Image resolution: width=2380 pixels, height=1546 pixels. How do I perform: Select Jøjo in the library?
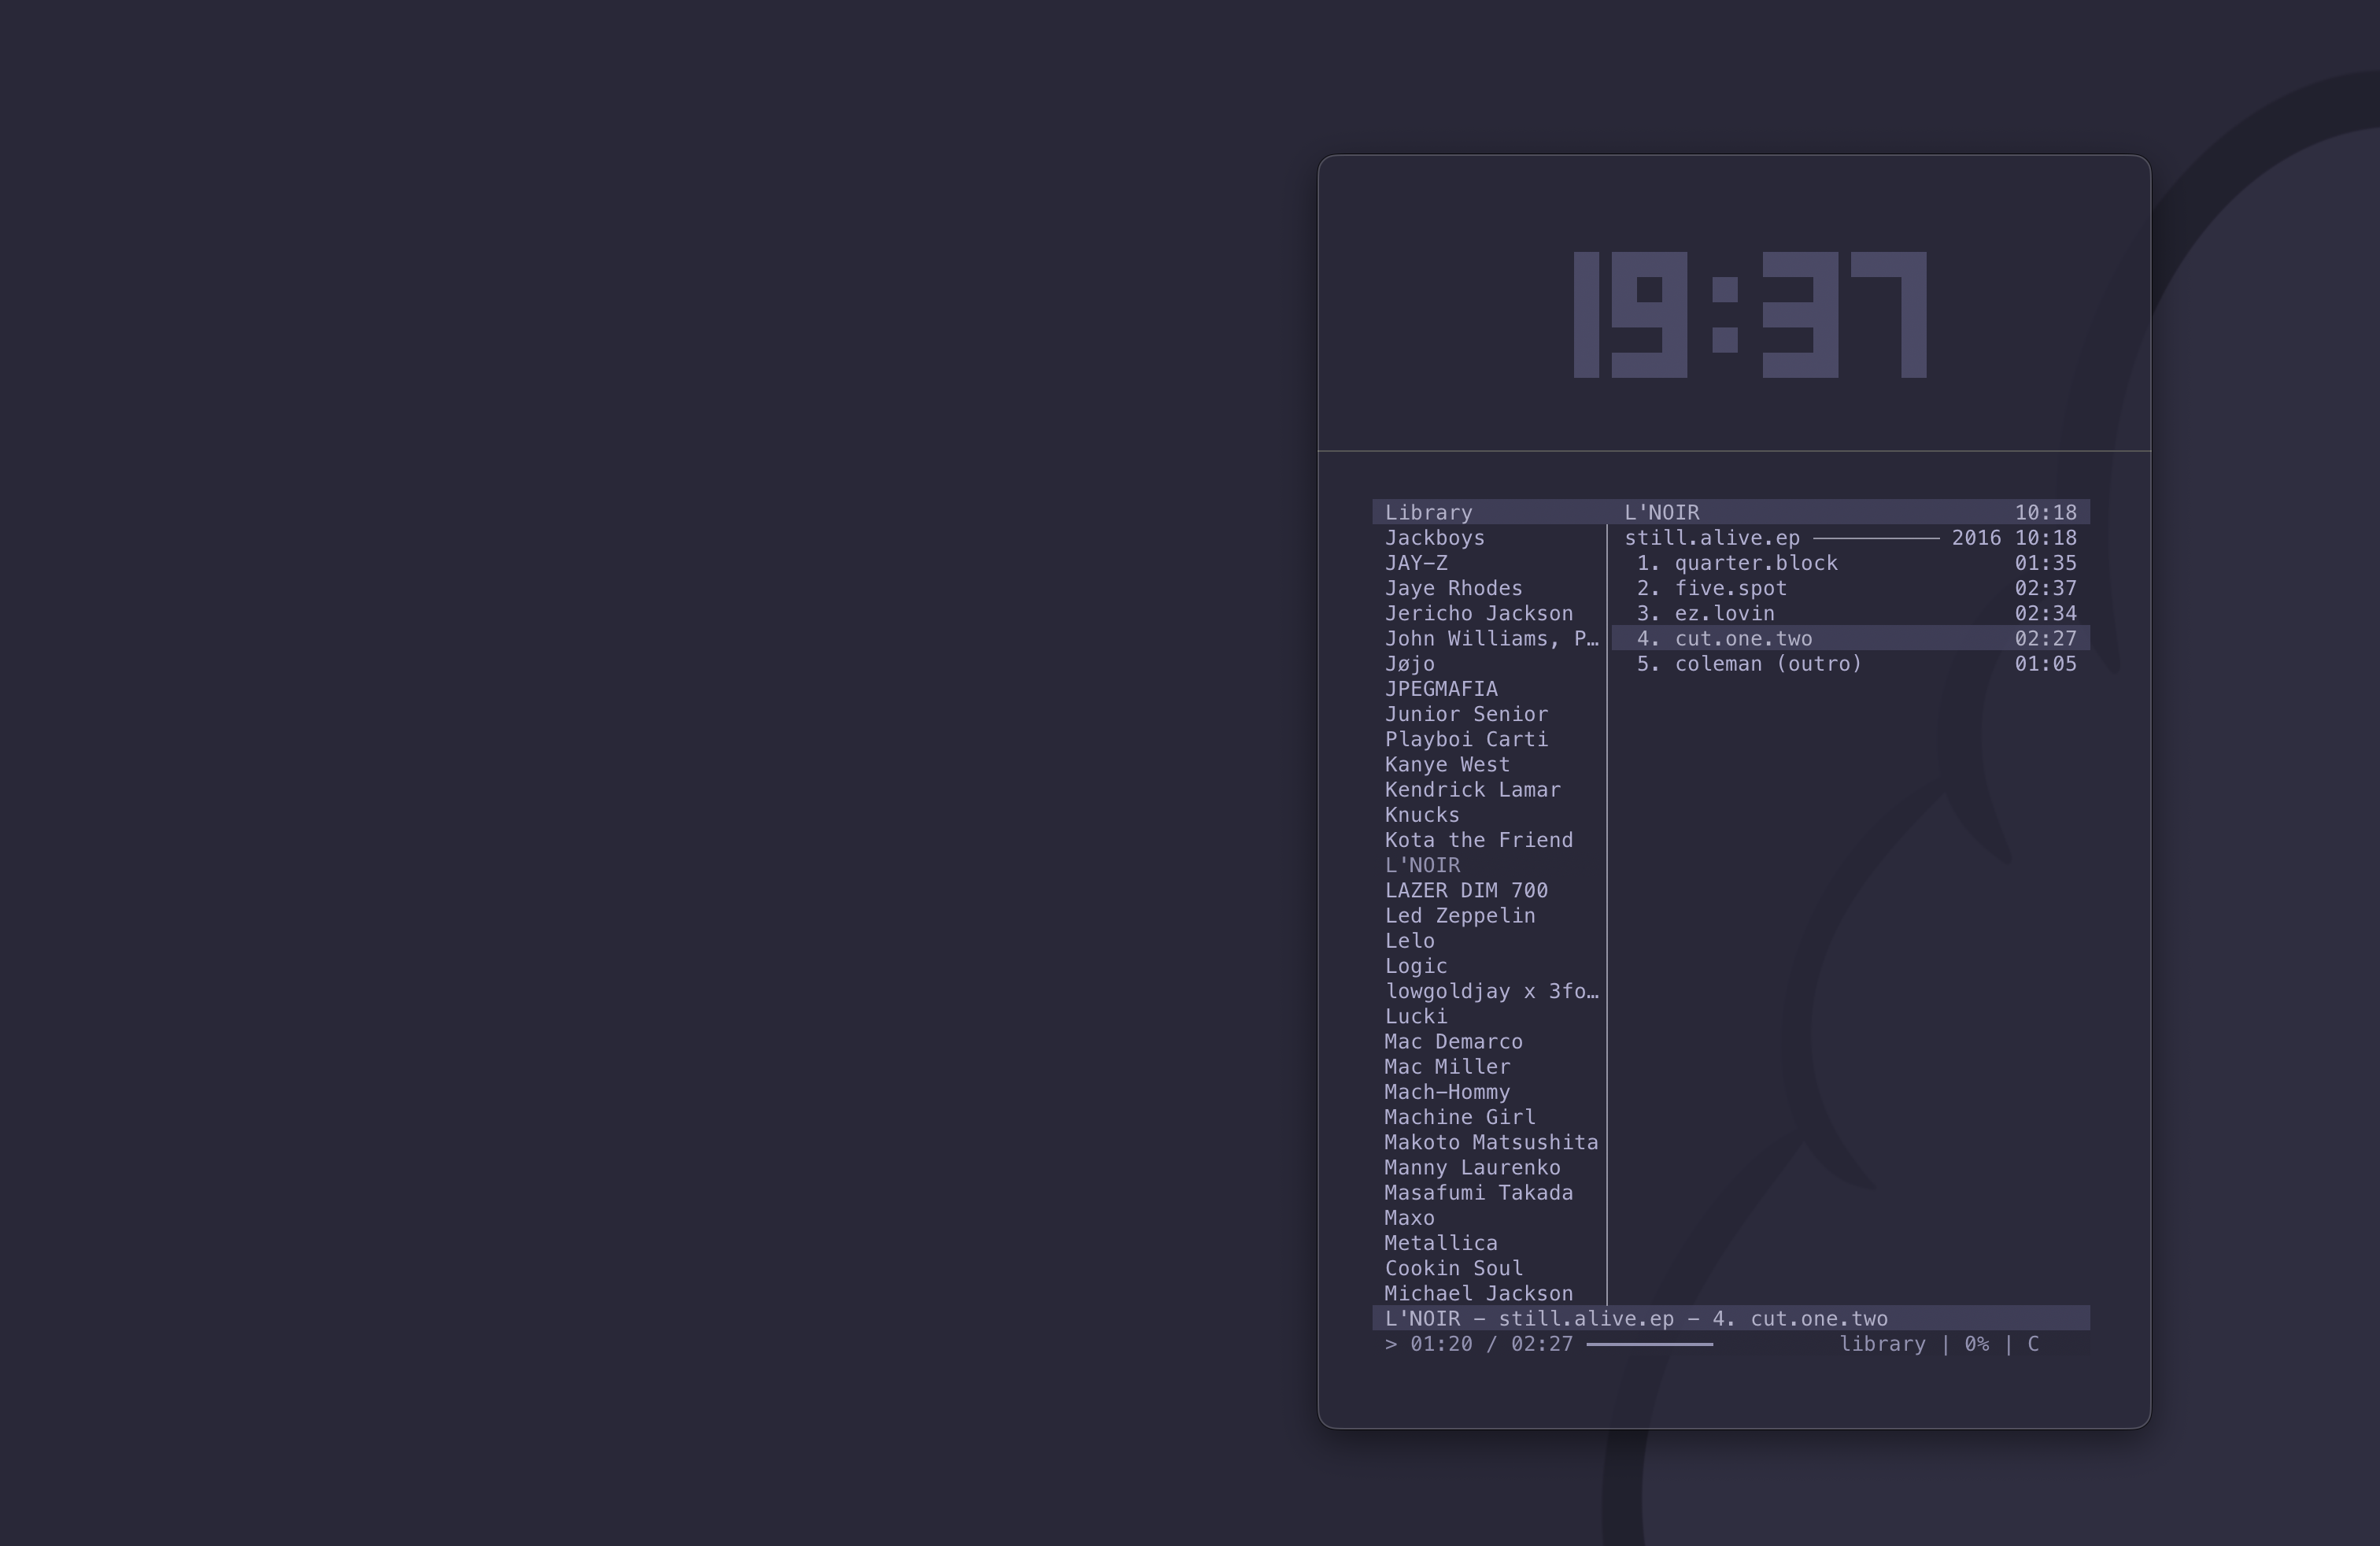point(1409,664)
